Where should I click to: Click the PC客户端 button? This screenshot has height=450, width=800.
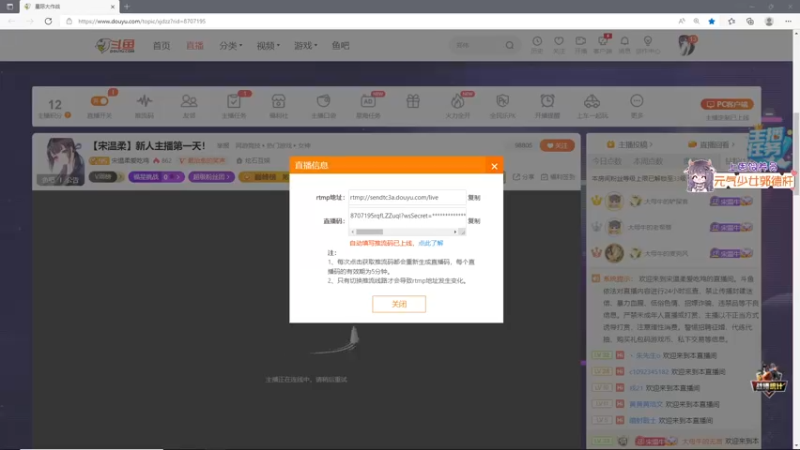tap(727, 104)
